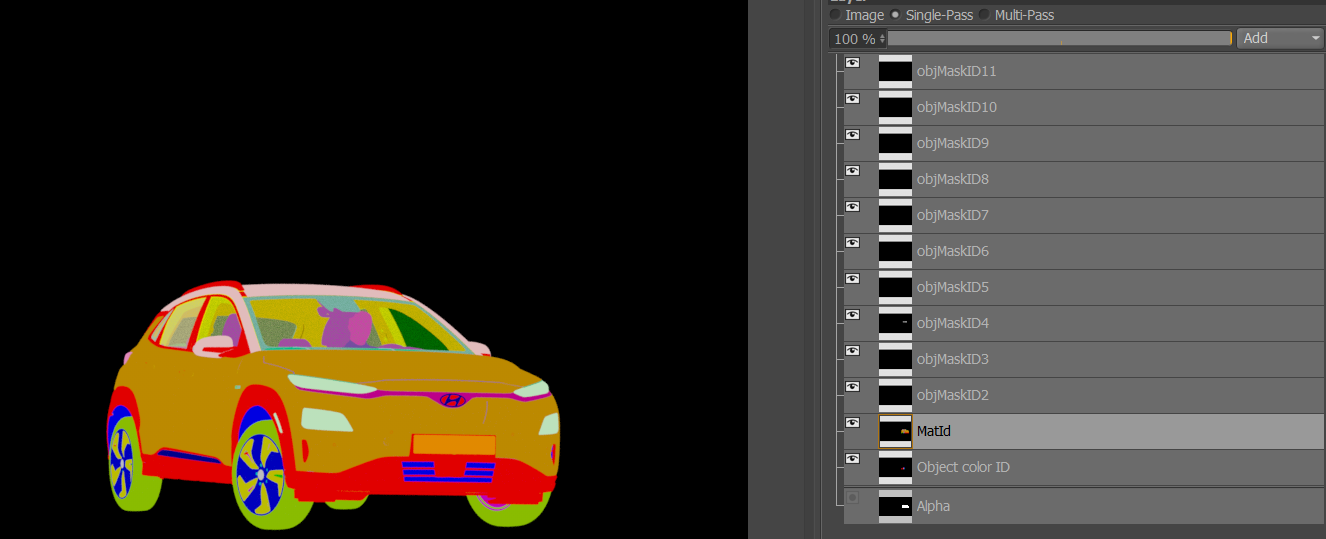Viewport: 1326px width, 539px height.
Task: Select the objMaskID4 layer name
Action: pos(953,324)
